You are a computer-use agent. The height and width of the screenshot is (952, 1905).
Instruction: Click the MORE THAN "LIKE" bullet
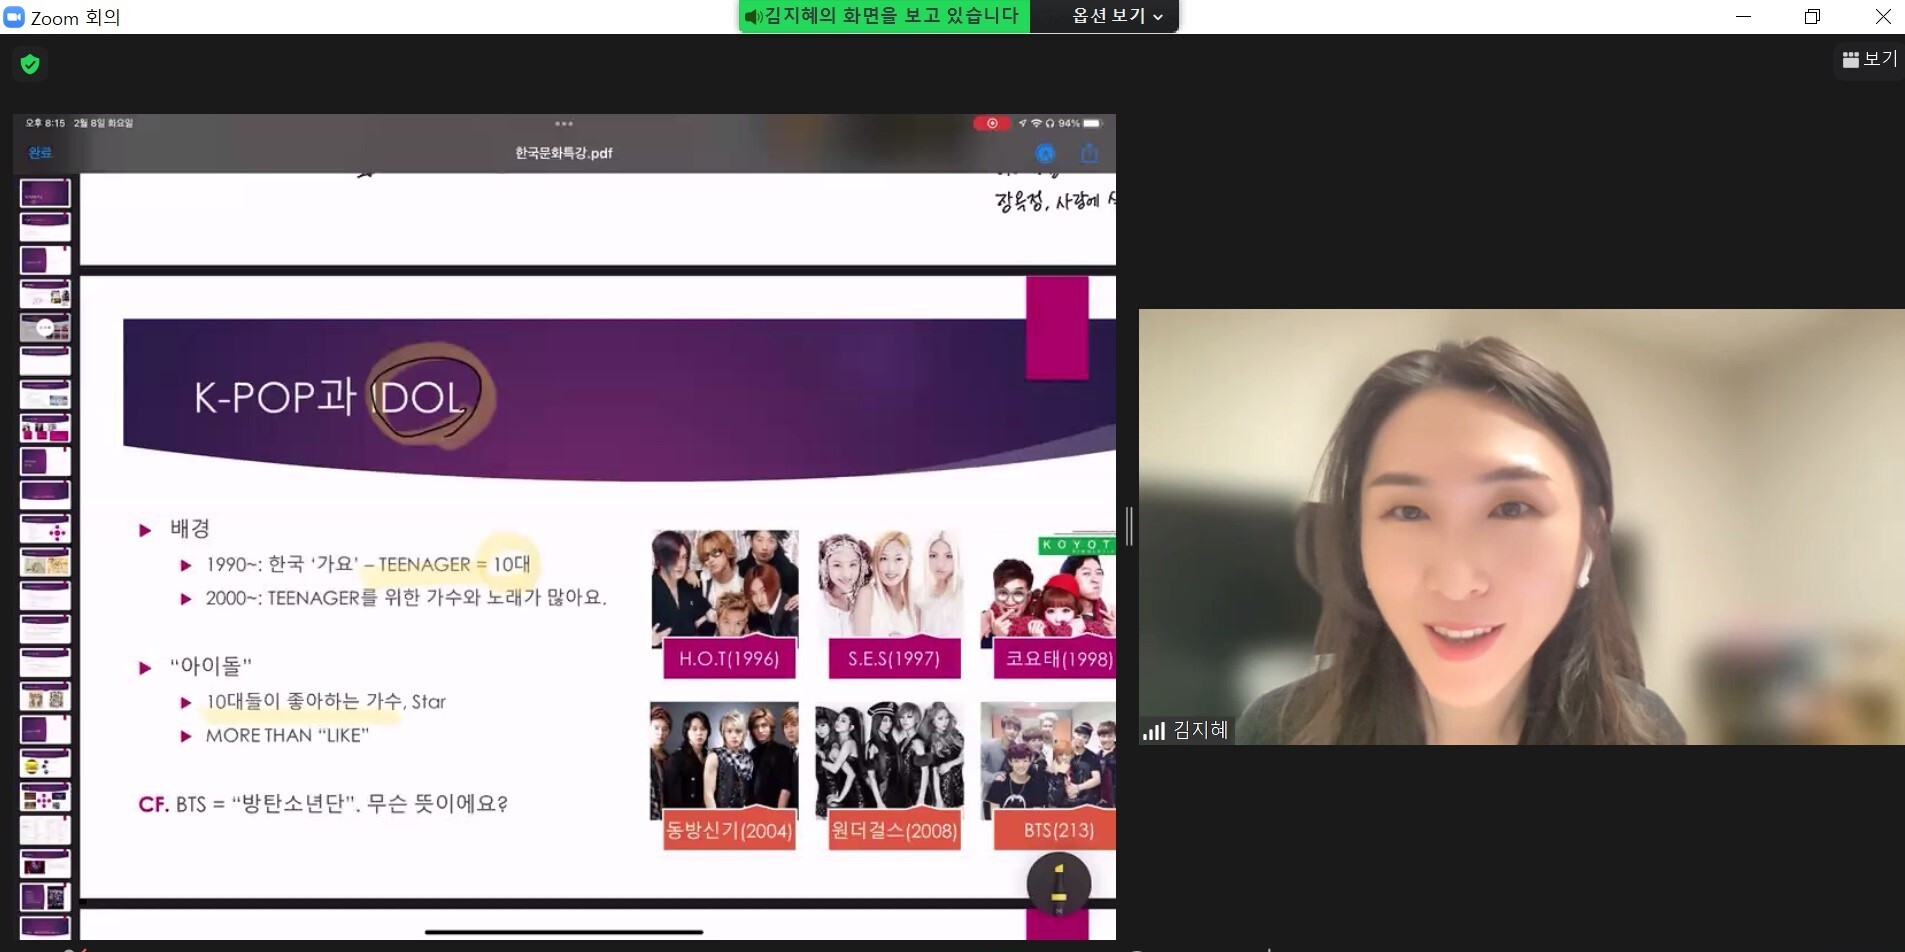click(x=287, y=736)
